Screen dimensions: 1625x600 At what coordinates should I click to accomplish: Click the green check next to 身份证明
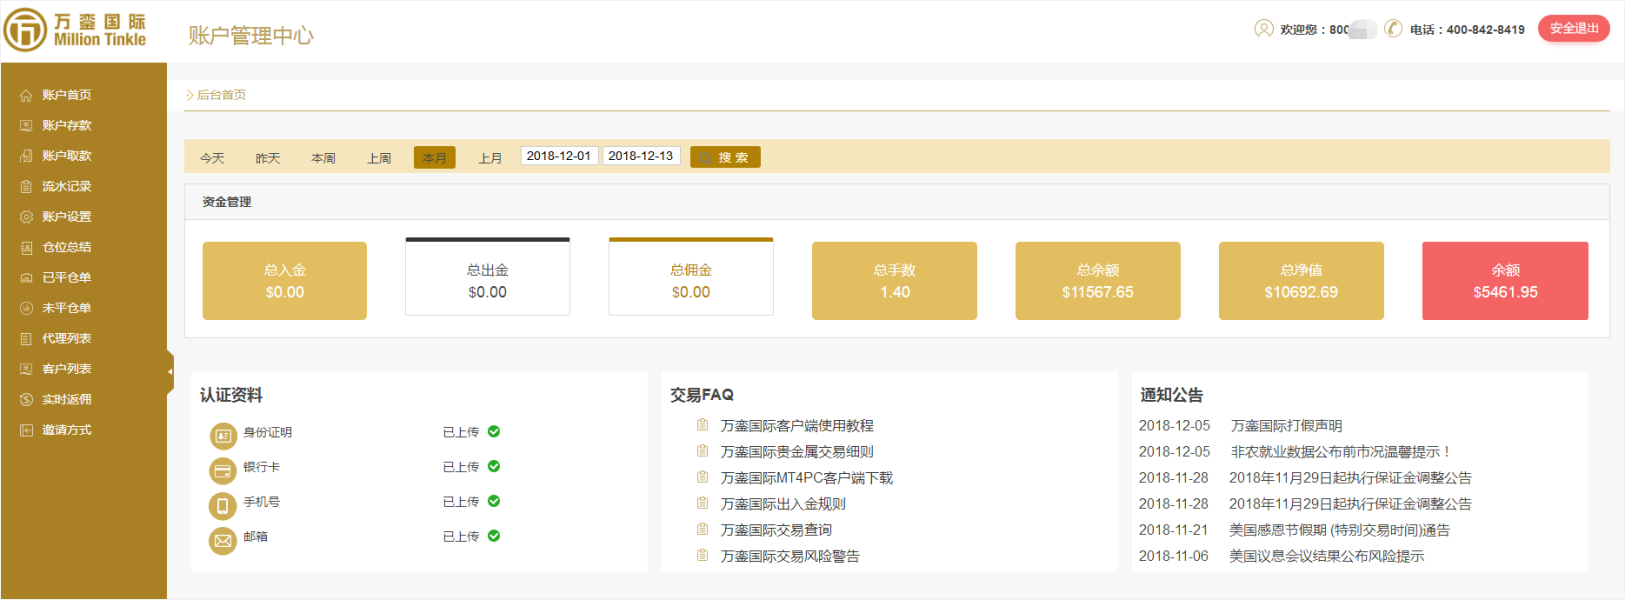pos(494,432)
